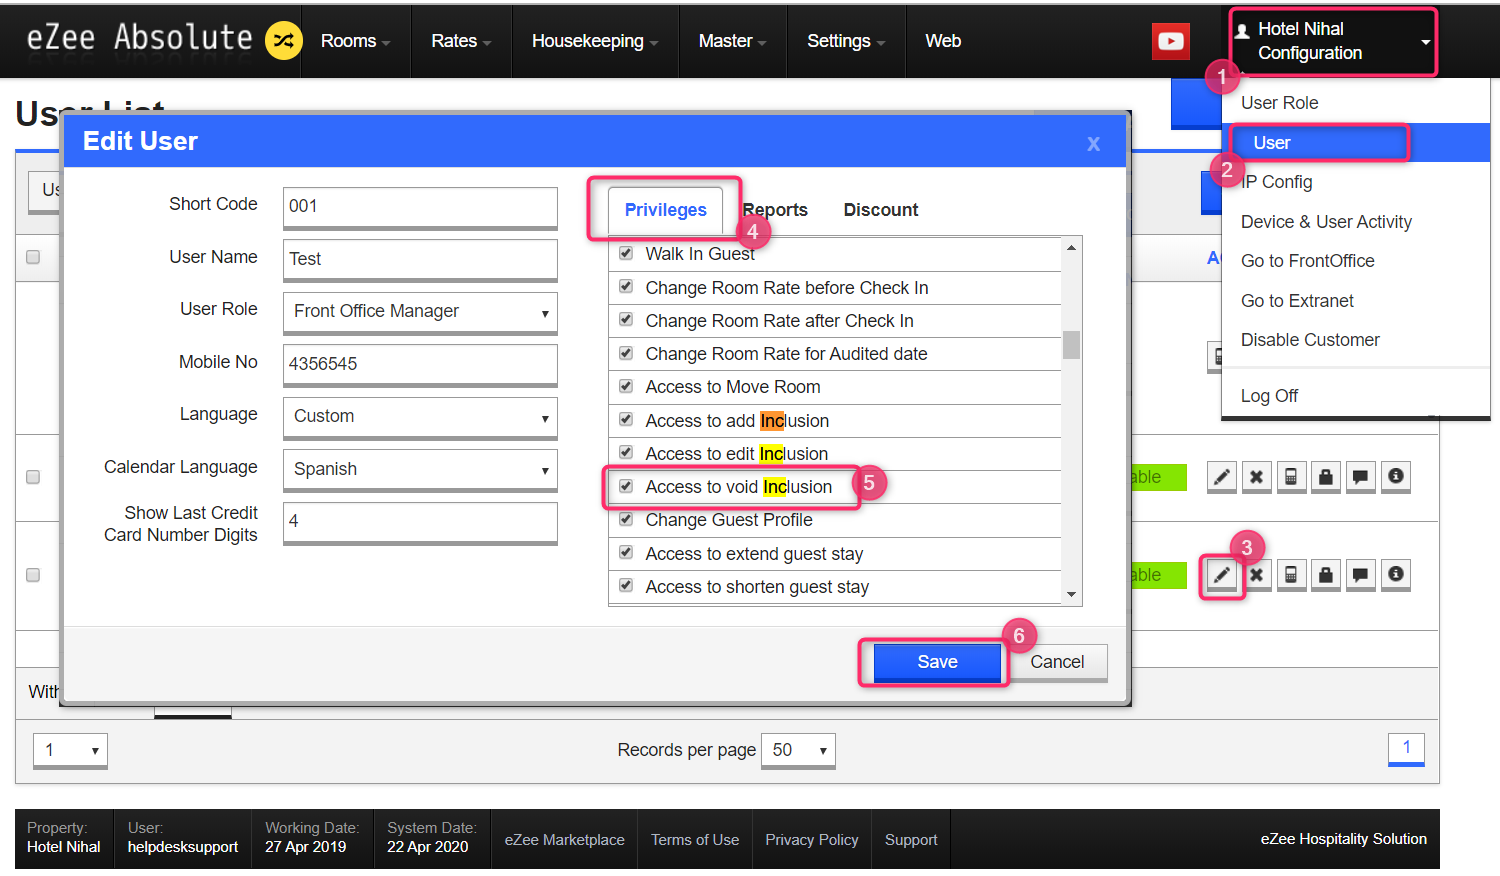Toggle Change Room Rate for Audited date checkbox

(626, 353)
